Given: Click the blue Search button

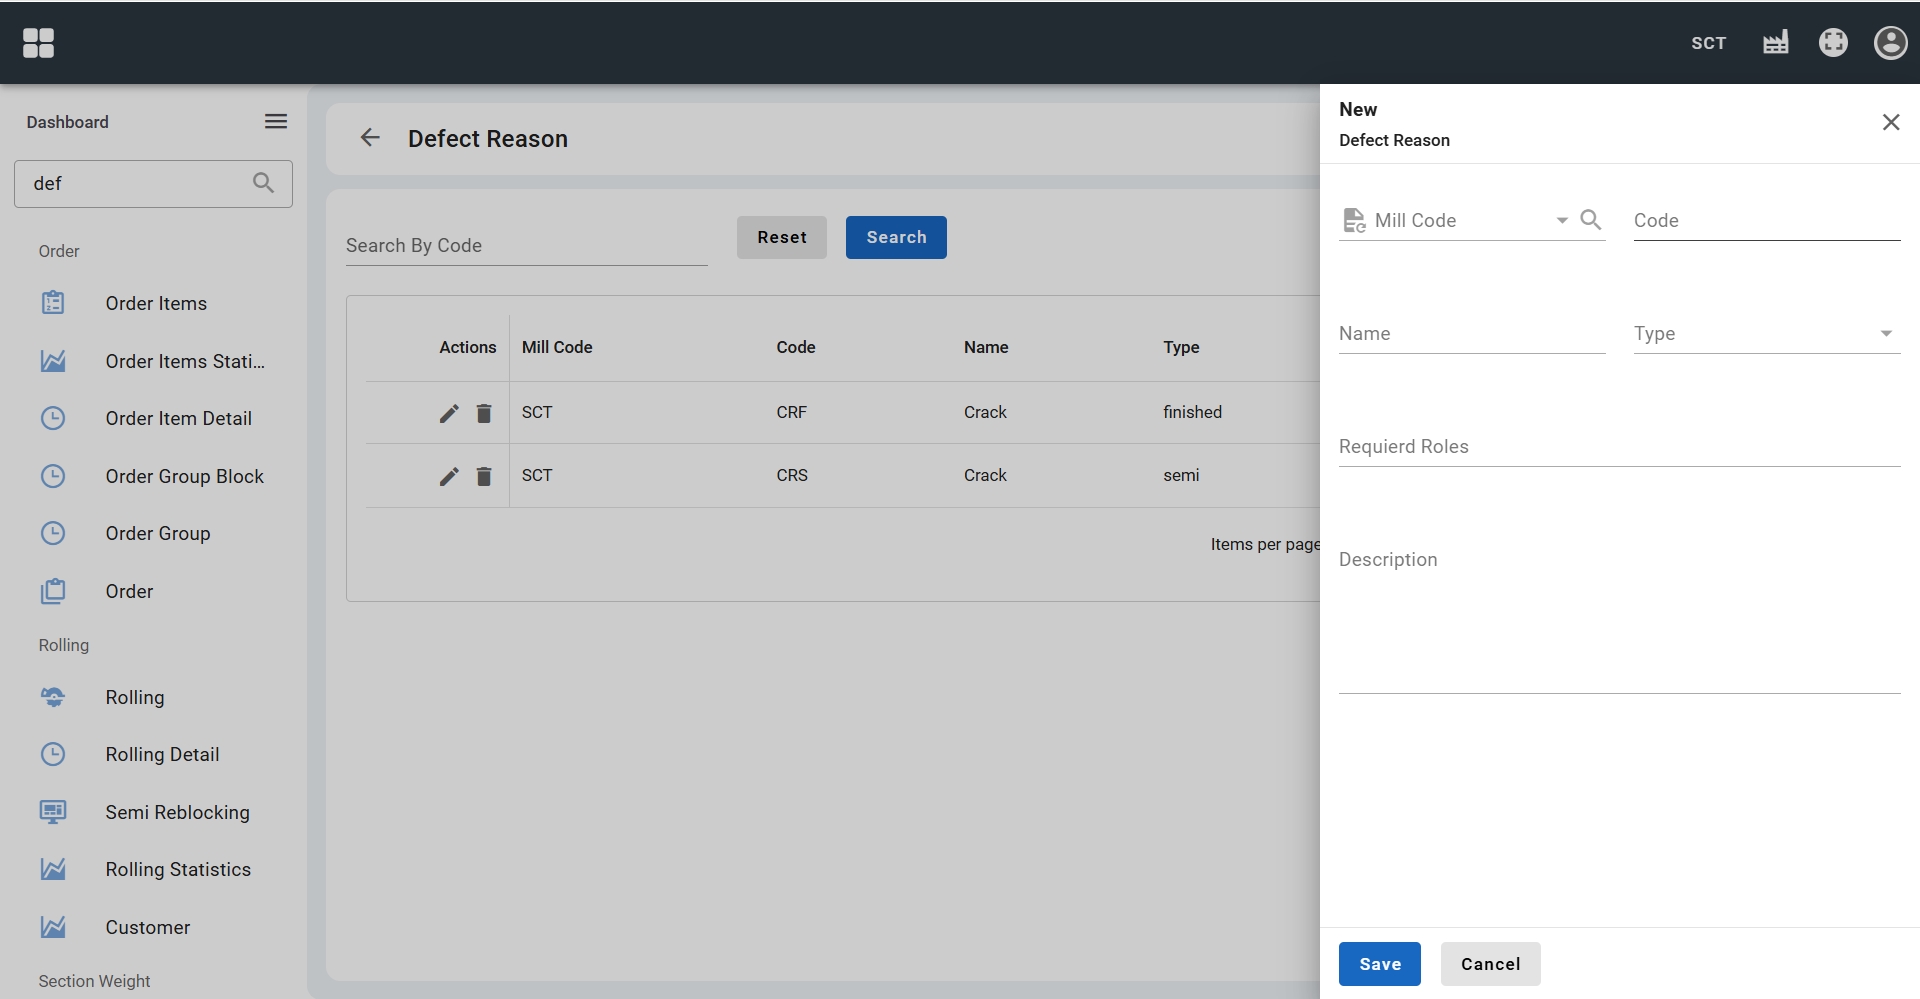Looking at the screenshot, I should pos(895,237).
